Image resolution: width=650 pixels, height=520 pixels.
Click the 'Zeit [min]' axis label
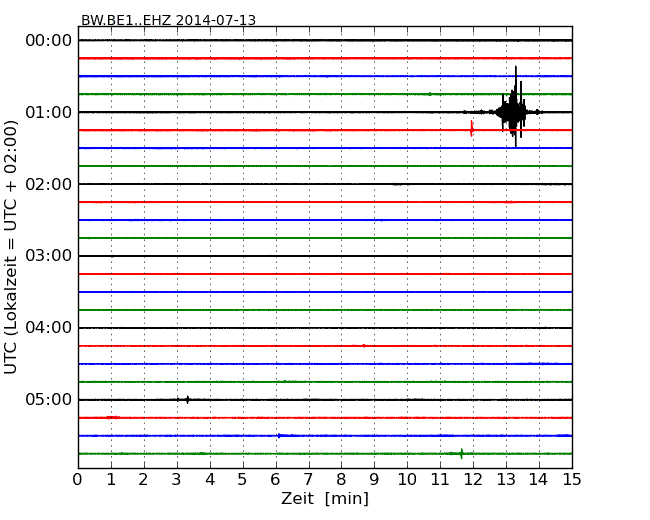(325, 498)
